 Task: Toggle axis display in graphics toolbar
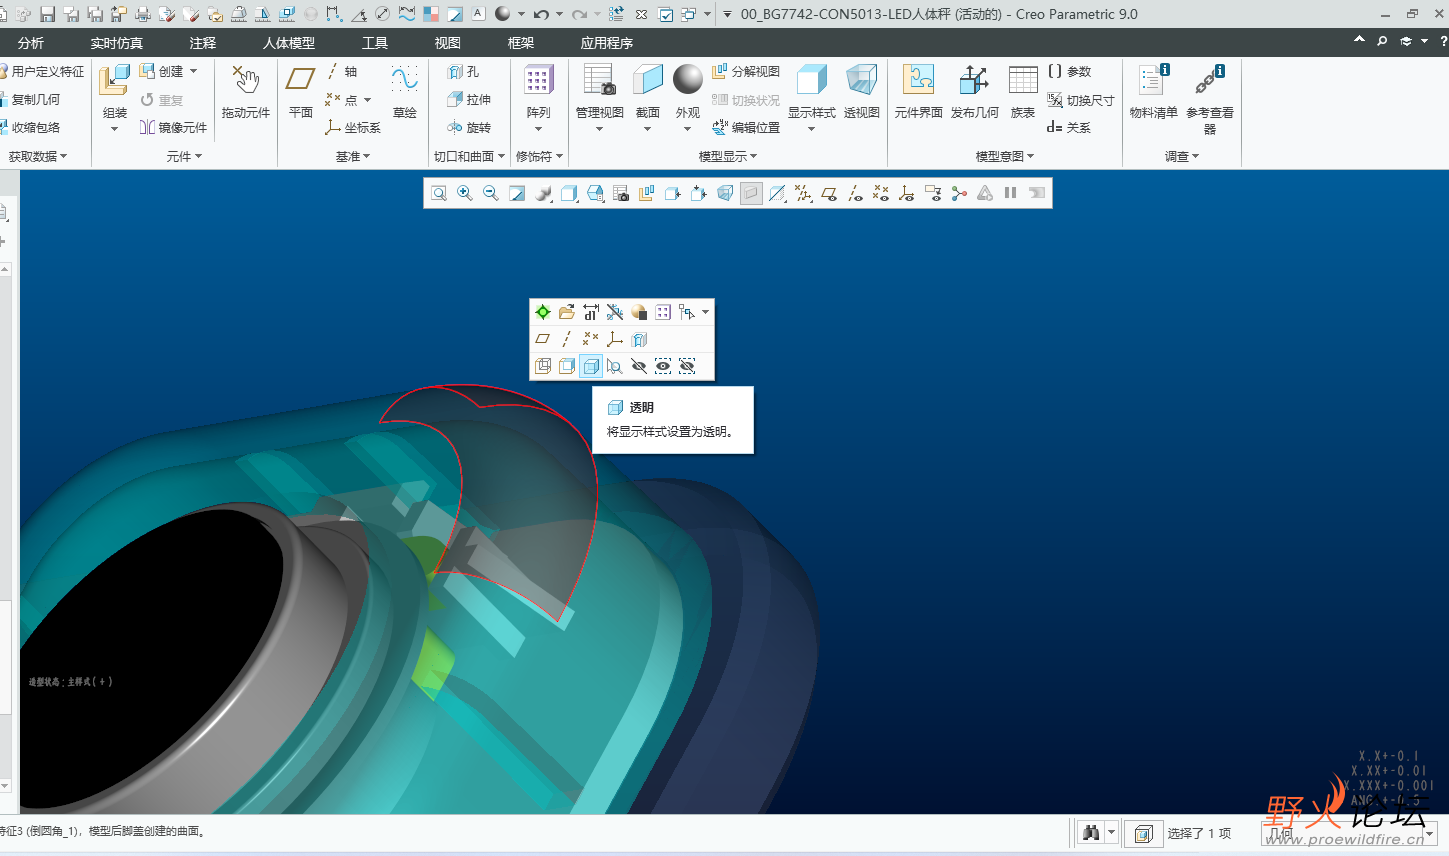coord(855,193)
